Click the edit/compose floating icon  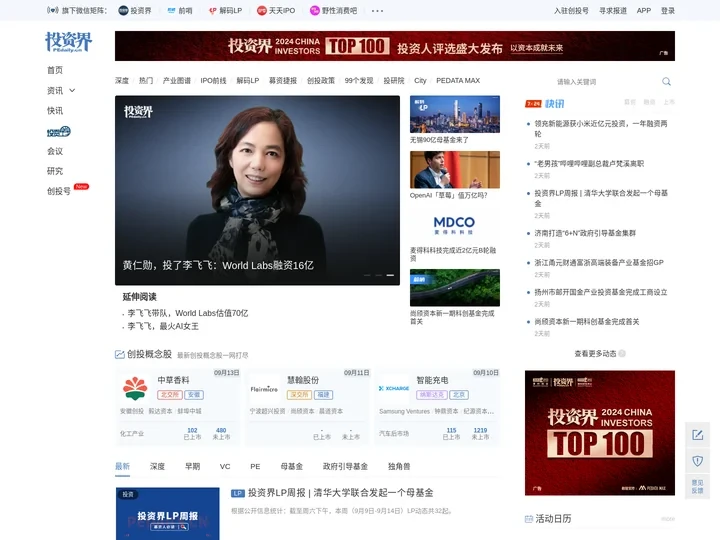698,435
